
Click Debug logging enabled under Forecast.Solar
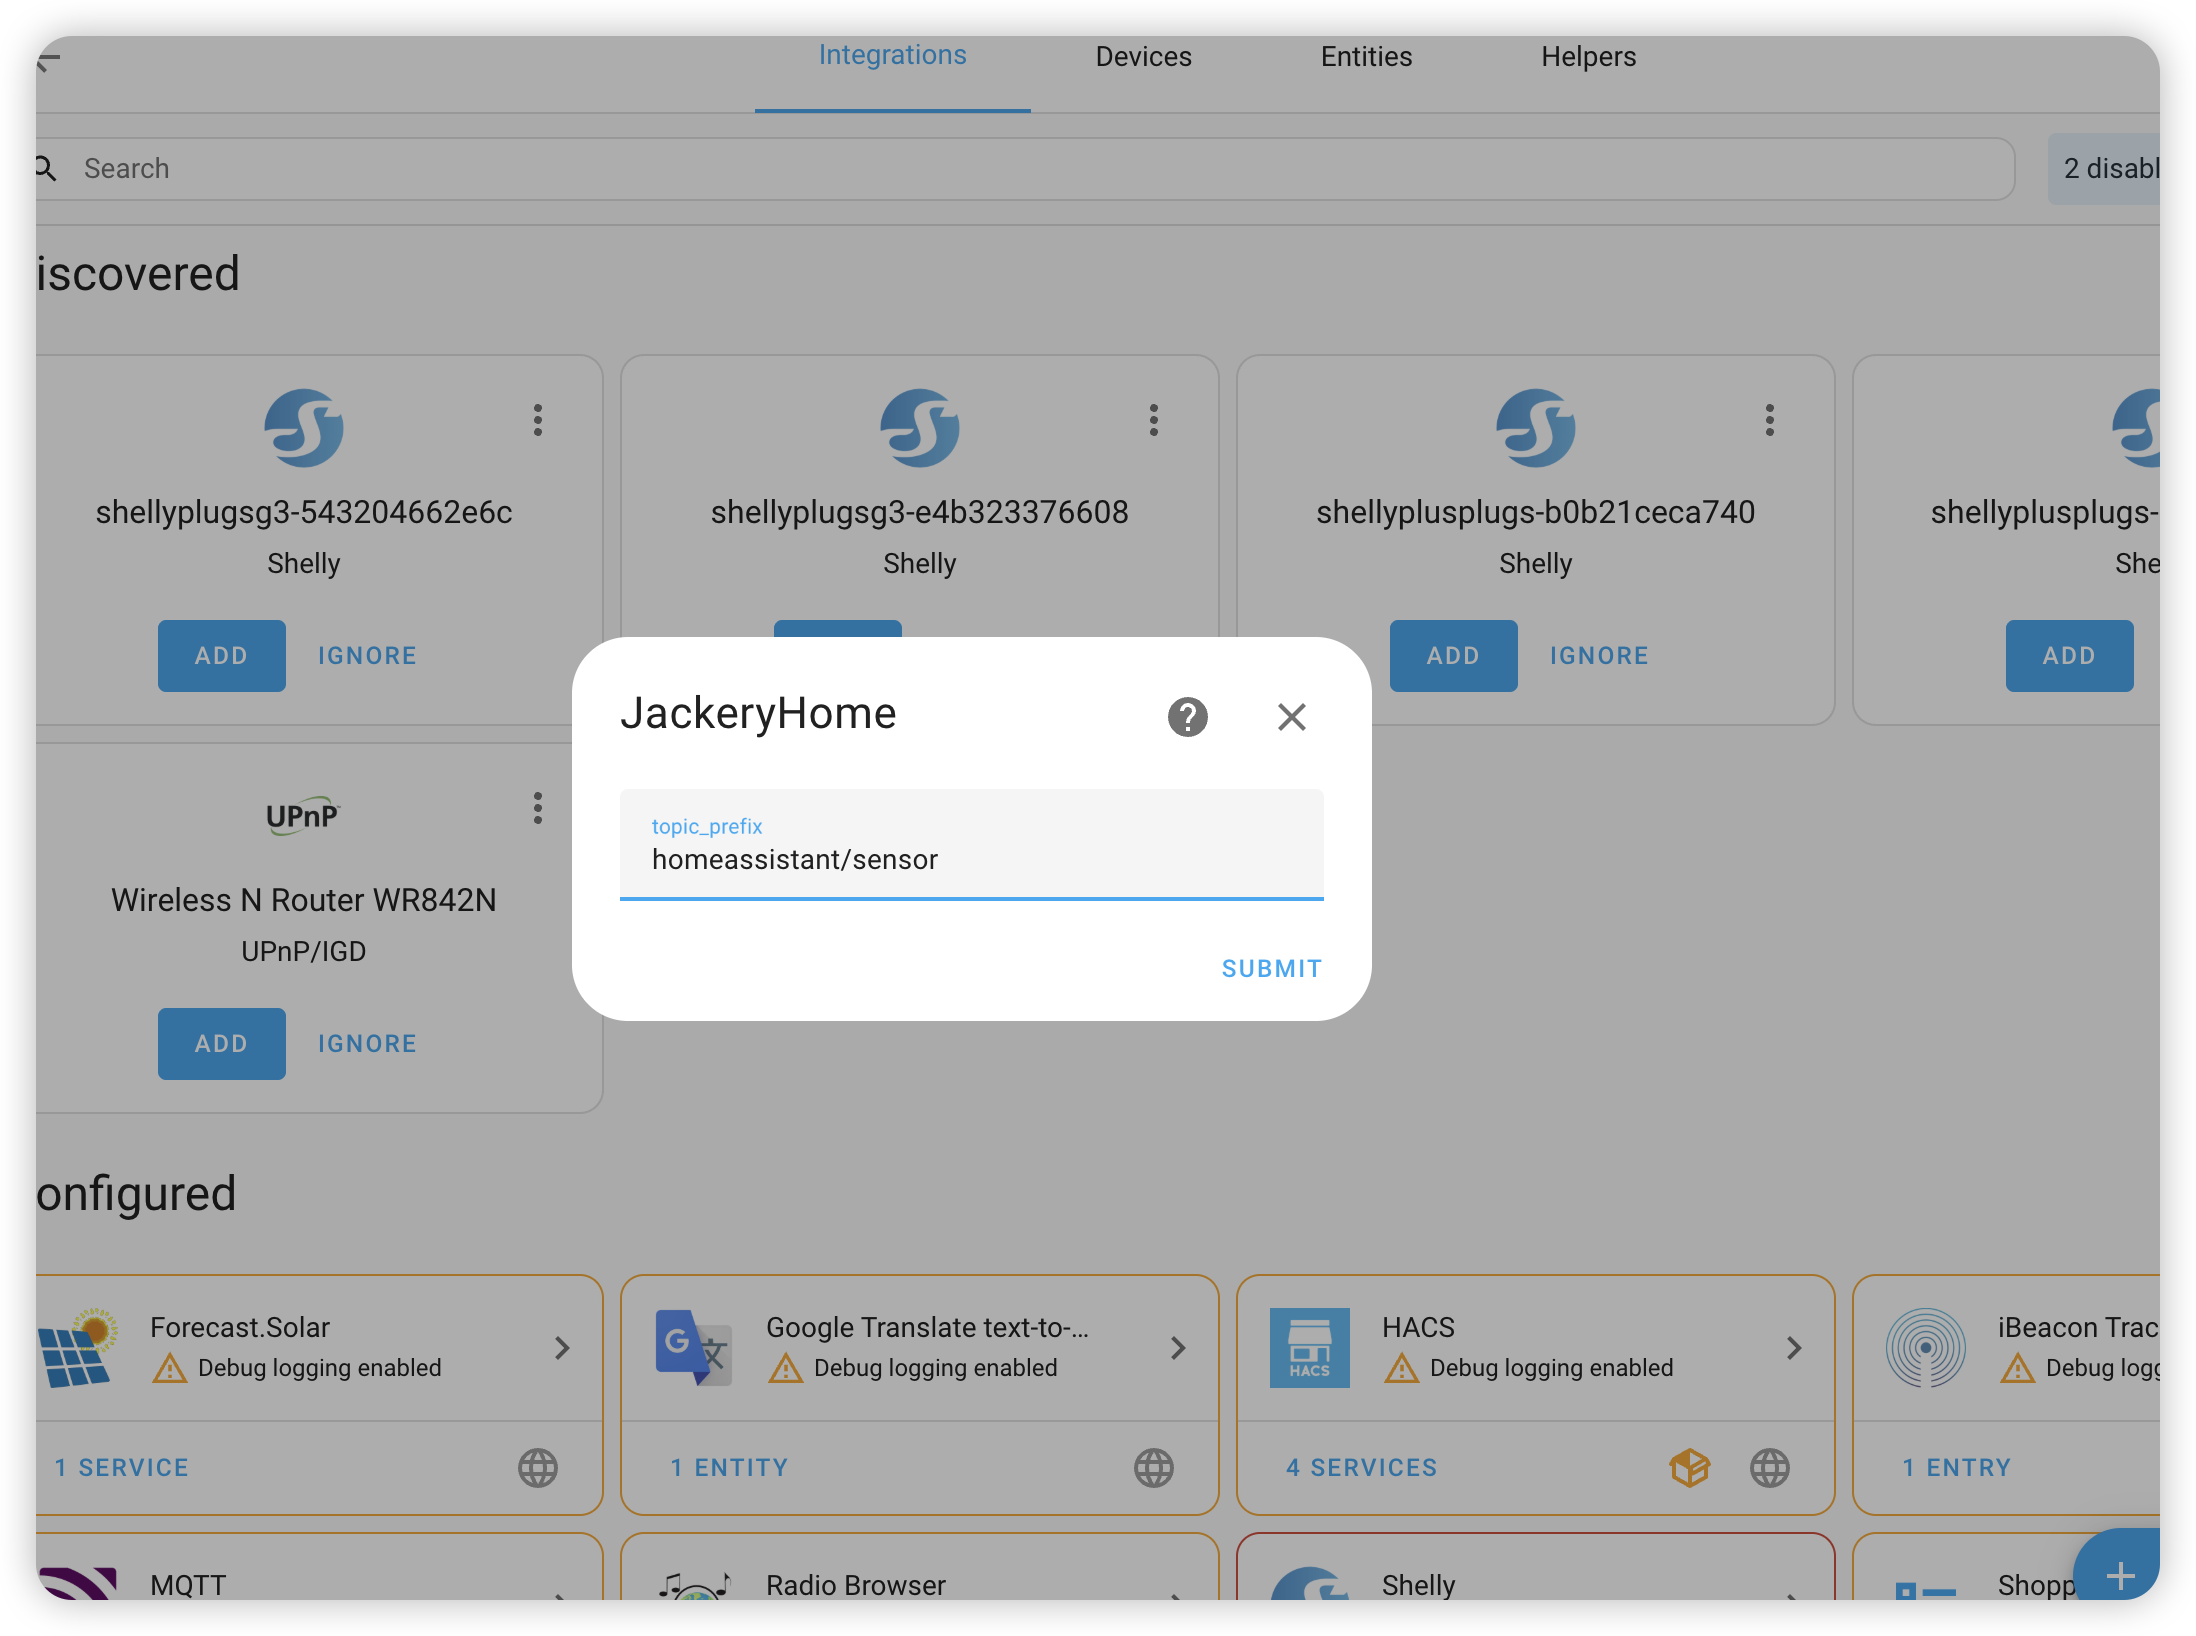pos(320,1367)
